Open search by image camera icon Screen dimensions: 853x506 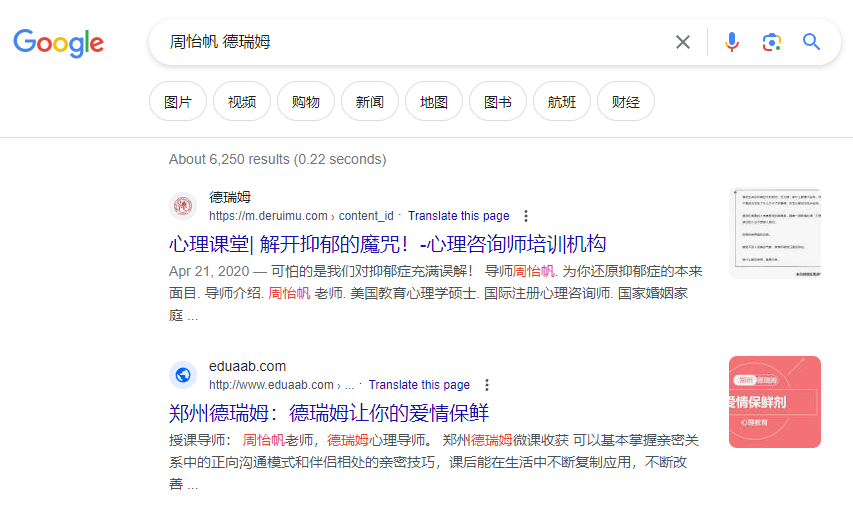[771, 42]
